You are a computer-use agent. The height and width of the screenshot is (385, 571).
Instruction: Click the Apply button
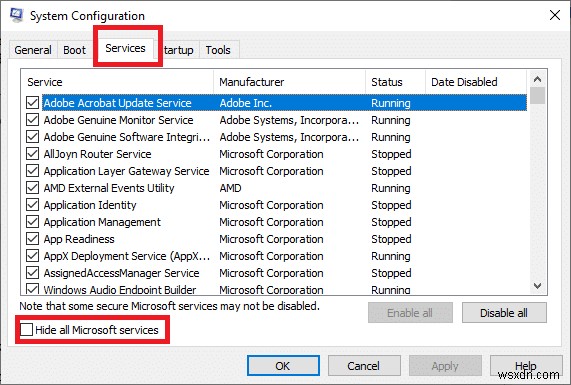(x=445, y=366)
